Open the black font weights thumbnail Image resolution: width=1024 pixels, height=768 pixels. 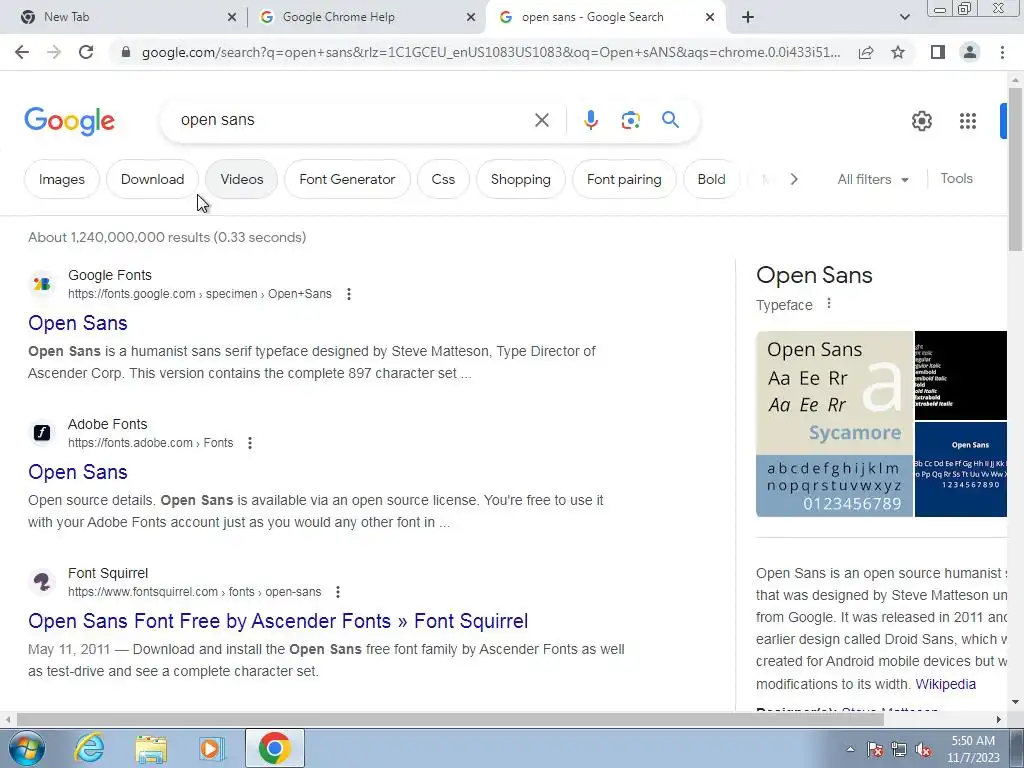961,376
